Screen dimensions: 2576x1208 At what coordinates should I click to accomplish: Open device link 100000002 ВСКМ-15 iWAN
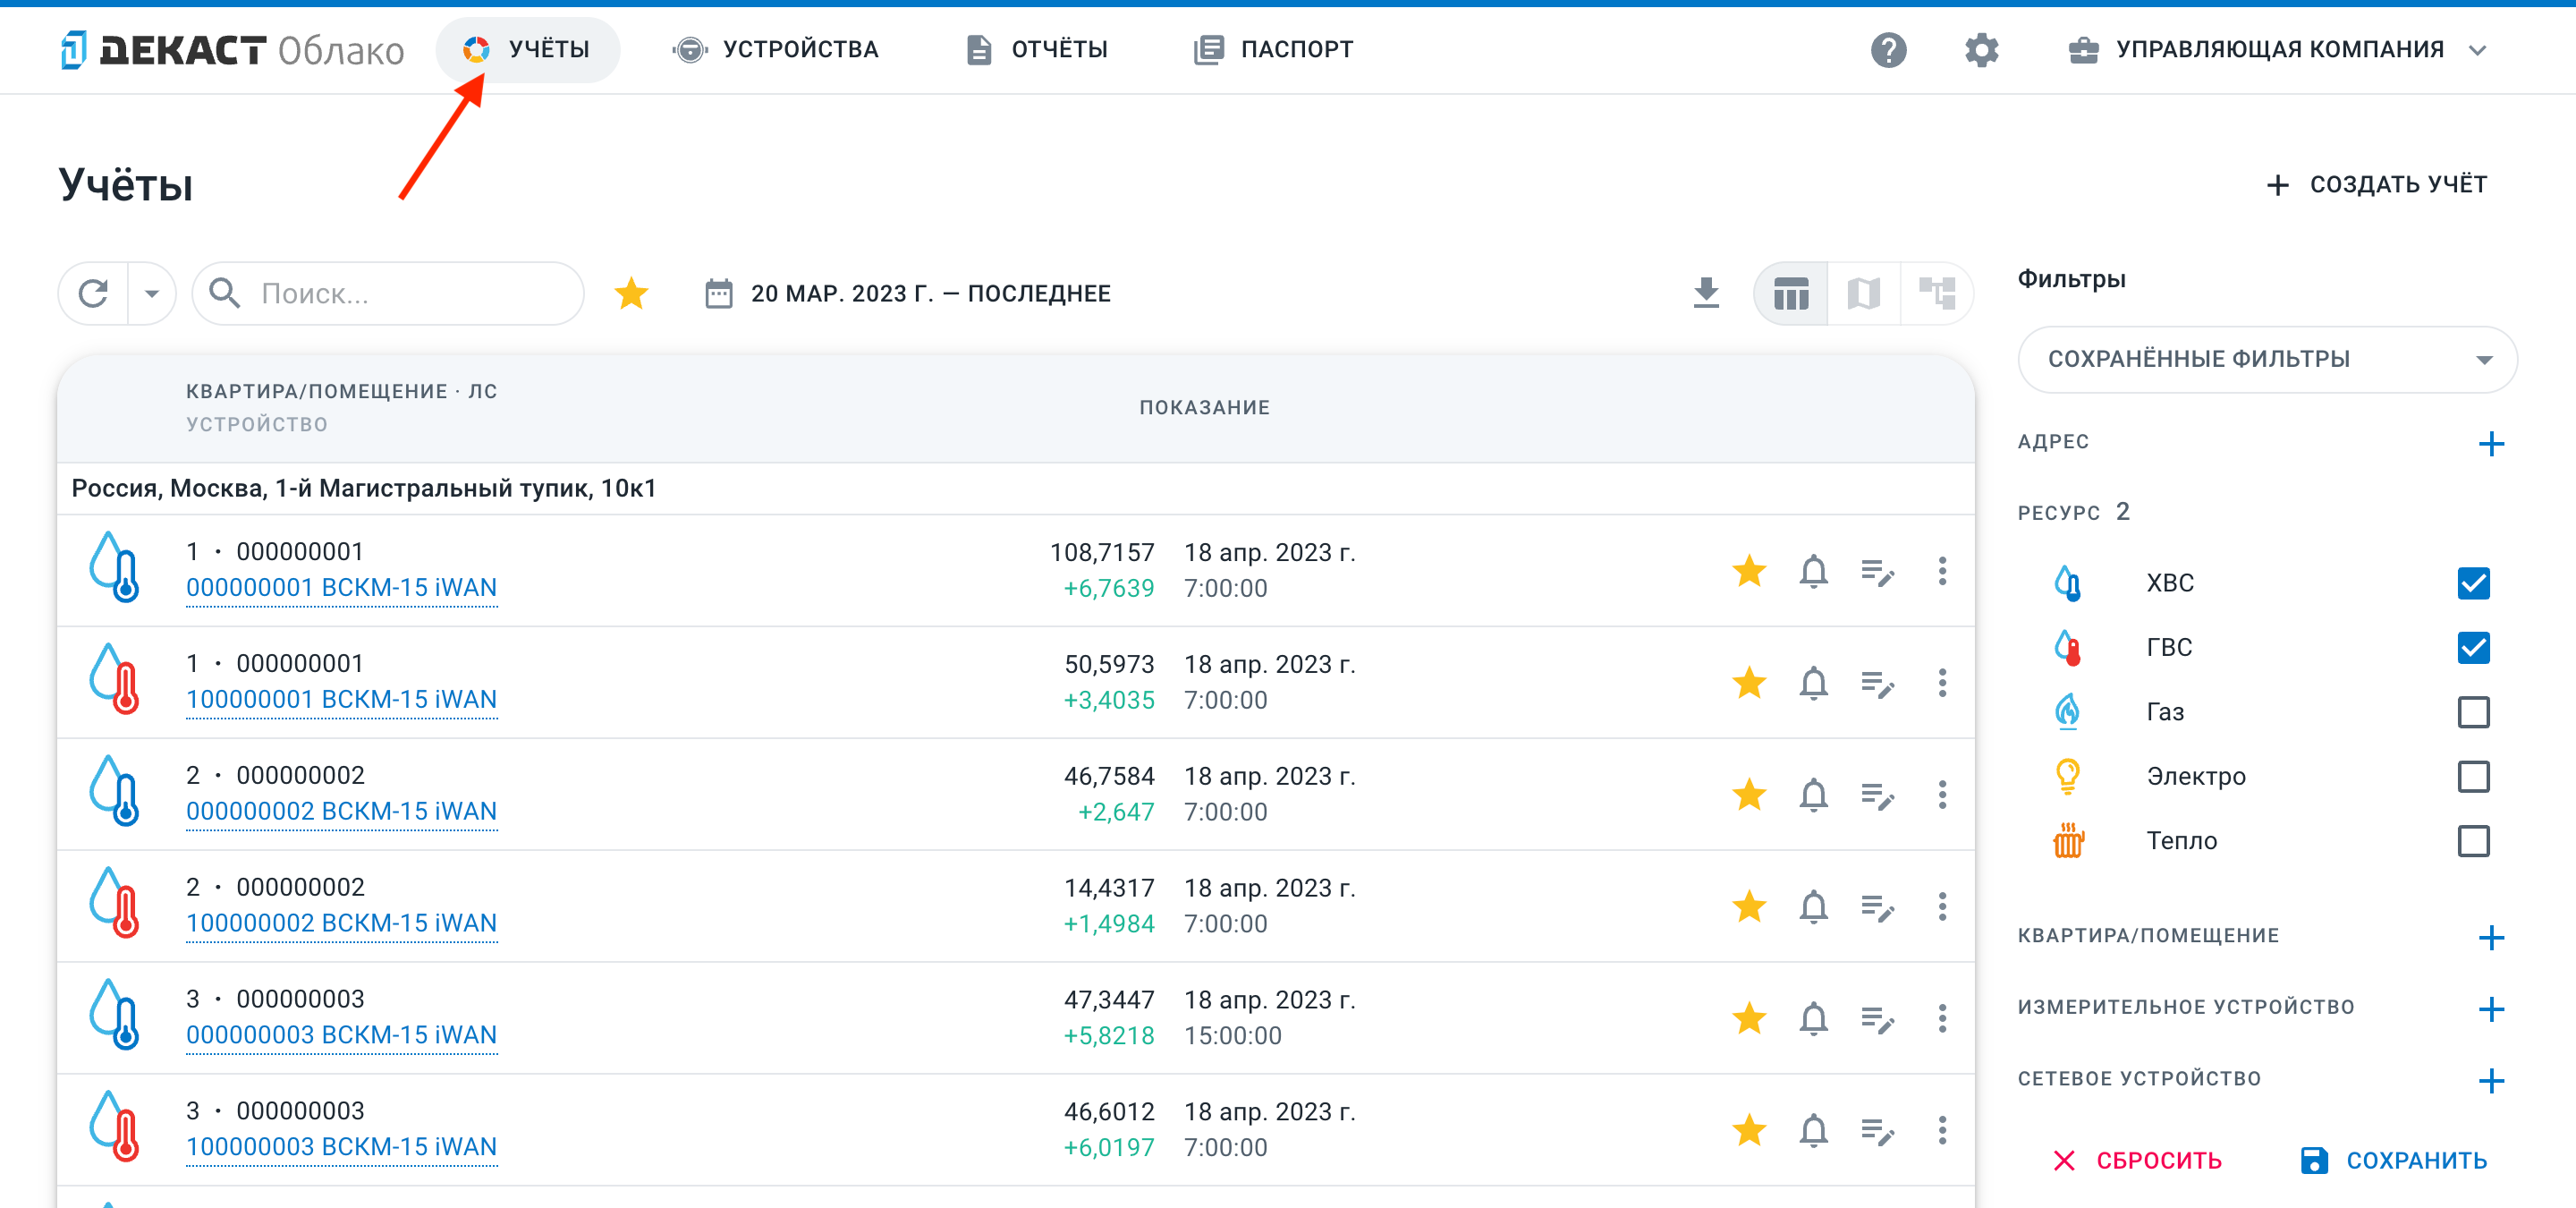coord(341,924)
